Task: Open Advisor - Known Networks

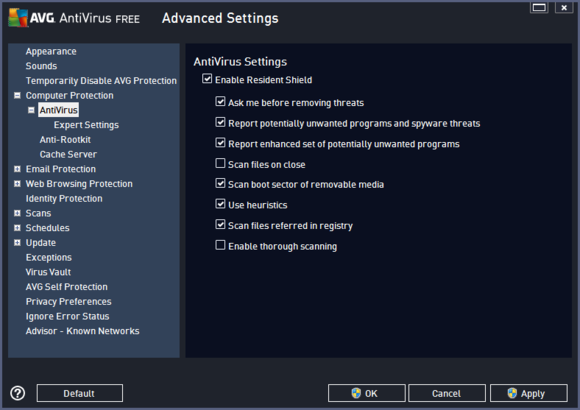Action: tap(82, 331)
